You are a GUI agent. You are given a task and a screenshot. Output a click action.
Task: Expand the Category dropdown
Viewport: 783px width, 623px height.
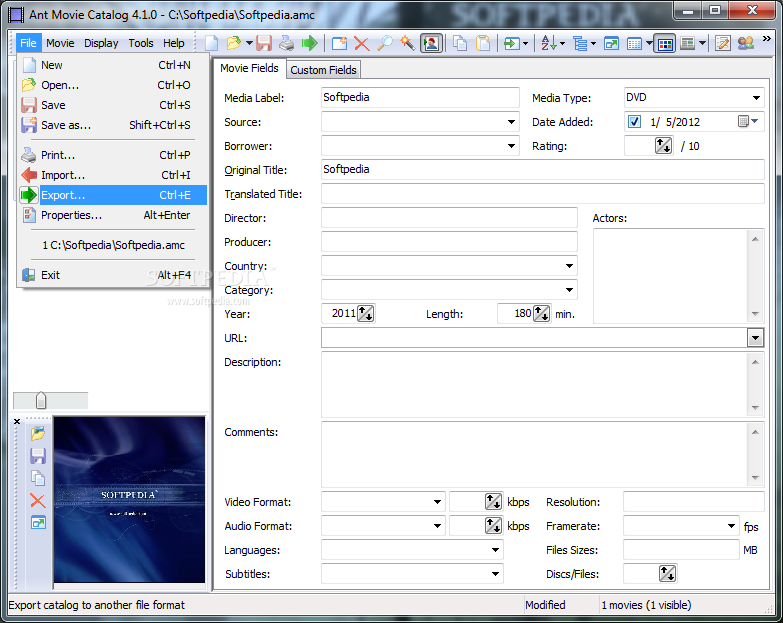coord(569,290)
